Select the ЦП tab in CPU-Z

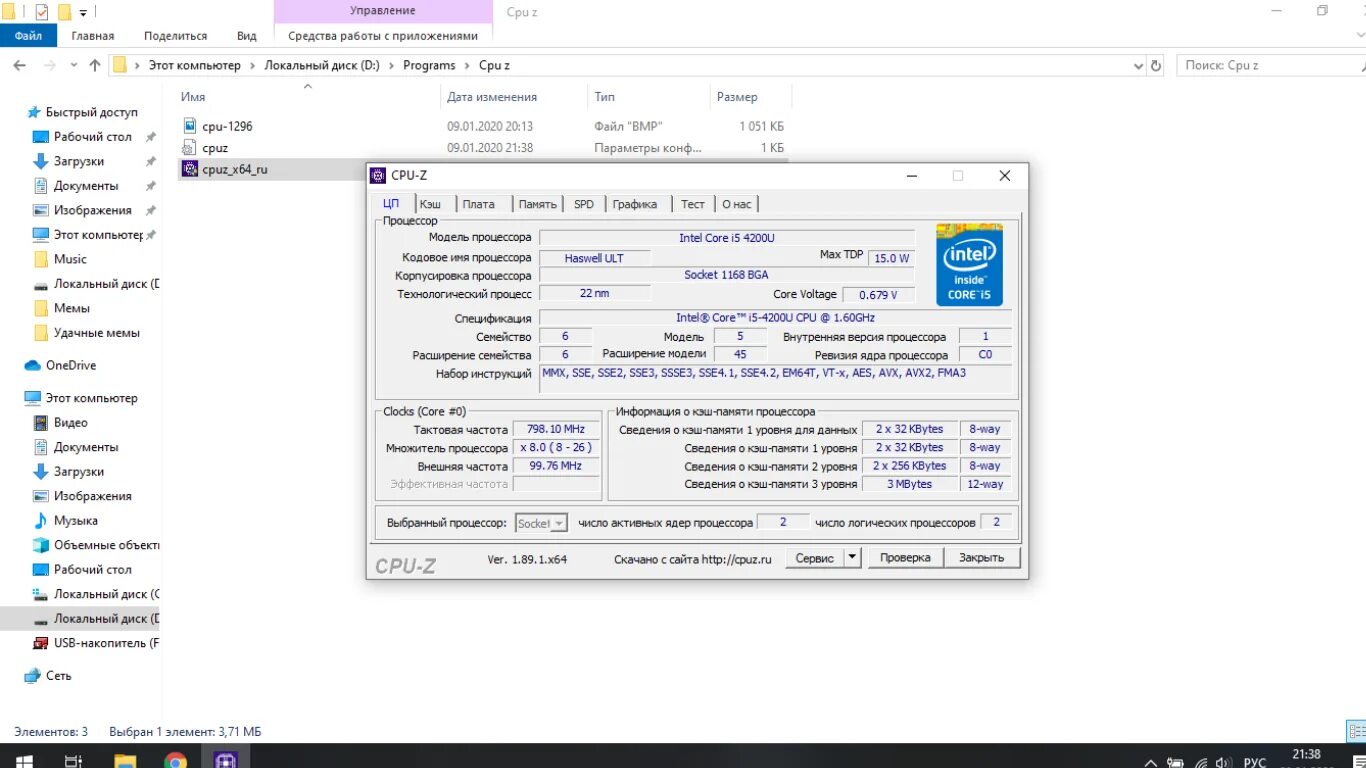(391, 203)
